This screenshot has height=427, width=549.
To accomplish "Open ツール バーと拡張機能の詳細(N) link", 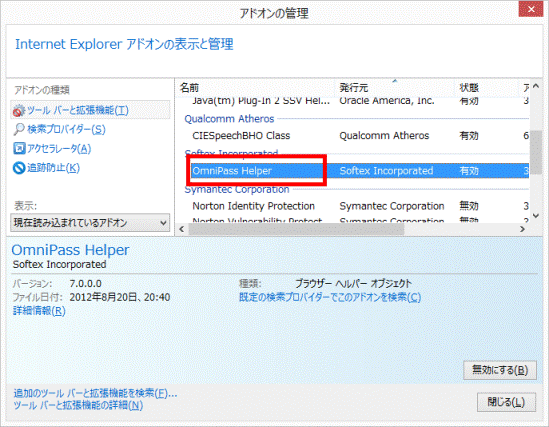I will [78, 405].
